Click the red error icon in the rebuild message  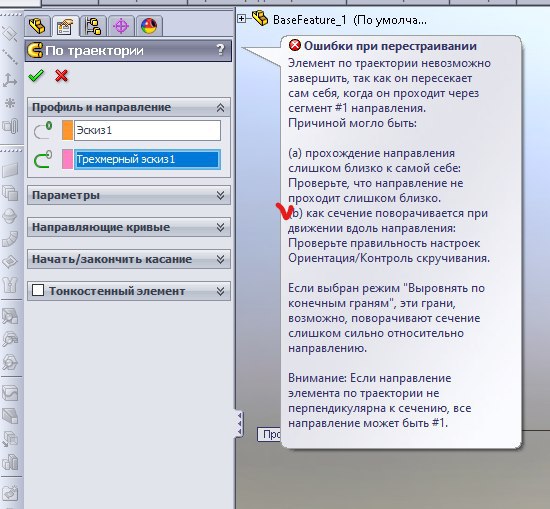coord(295,45)
